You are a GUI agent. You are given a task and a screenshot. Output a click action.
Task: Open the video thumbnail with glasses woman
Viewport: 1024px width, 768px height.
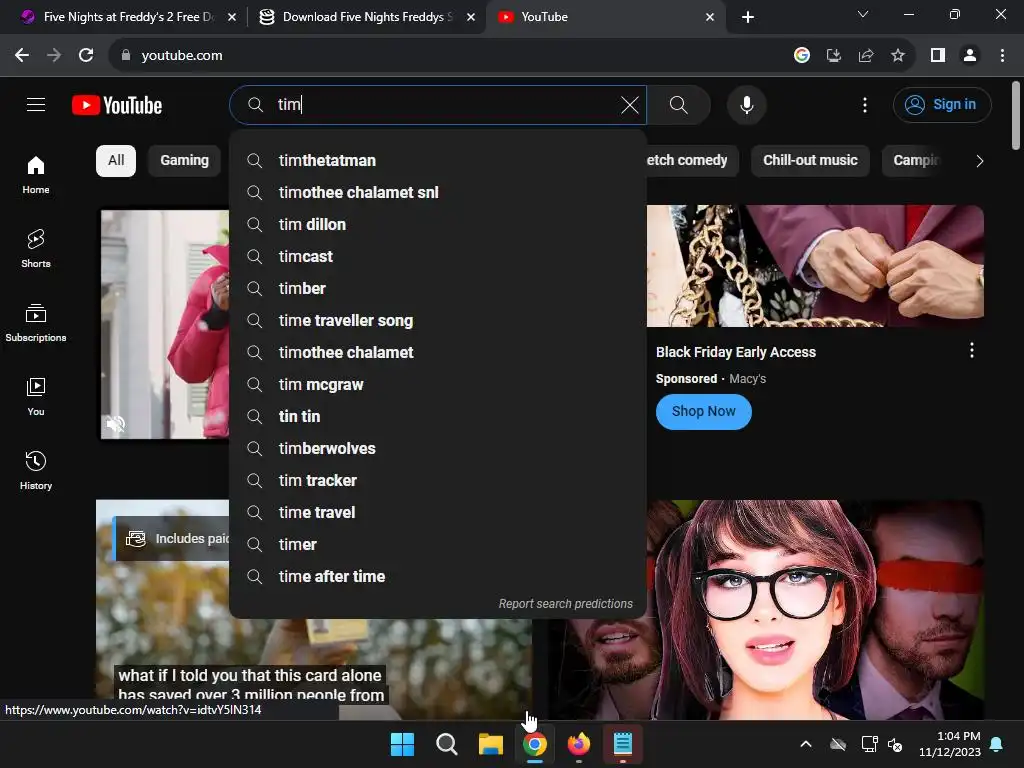tap(766, 609)
